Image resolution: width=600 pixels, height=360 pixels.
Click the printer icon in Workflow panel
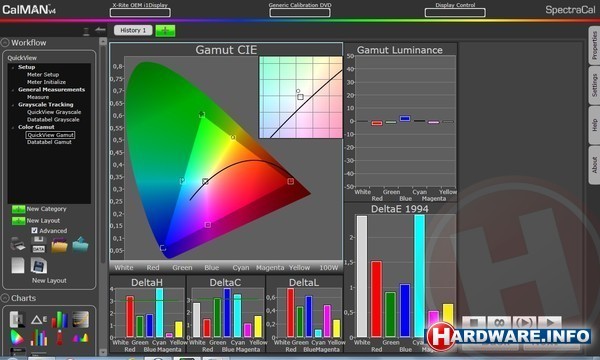point(18,244)
